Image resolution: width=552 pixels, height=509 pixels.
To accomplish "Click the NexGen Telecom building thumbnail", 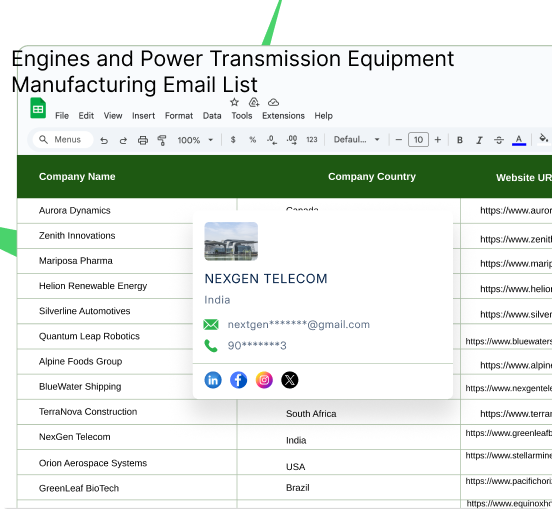I will pos(231,241).
